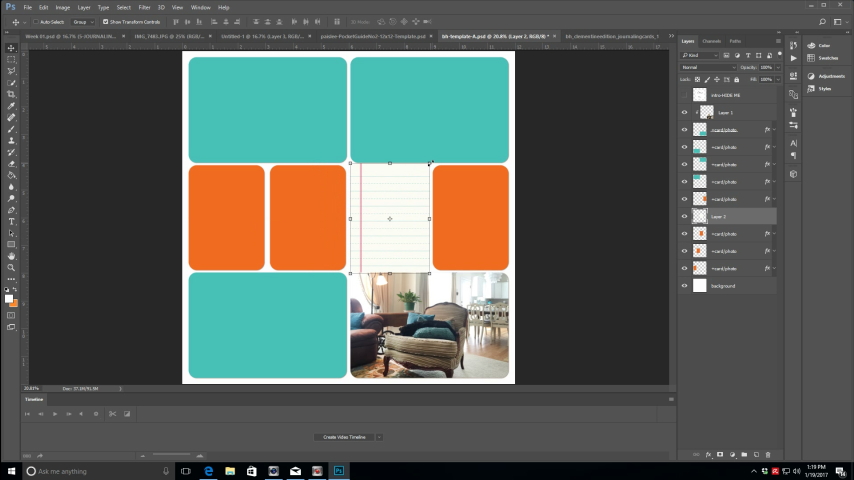Switch to Week 01.psd document tab
This screenshot has width=854, height=480.
(71, 36)
